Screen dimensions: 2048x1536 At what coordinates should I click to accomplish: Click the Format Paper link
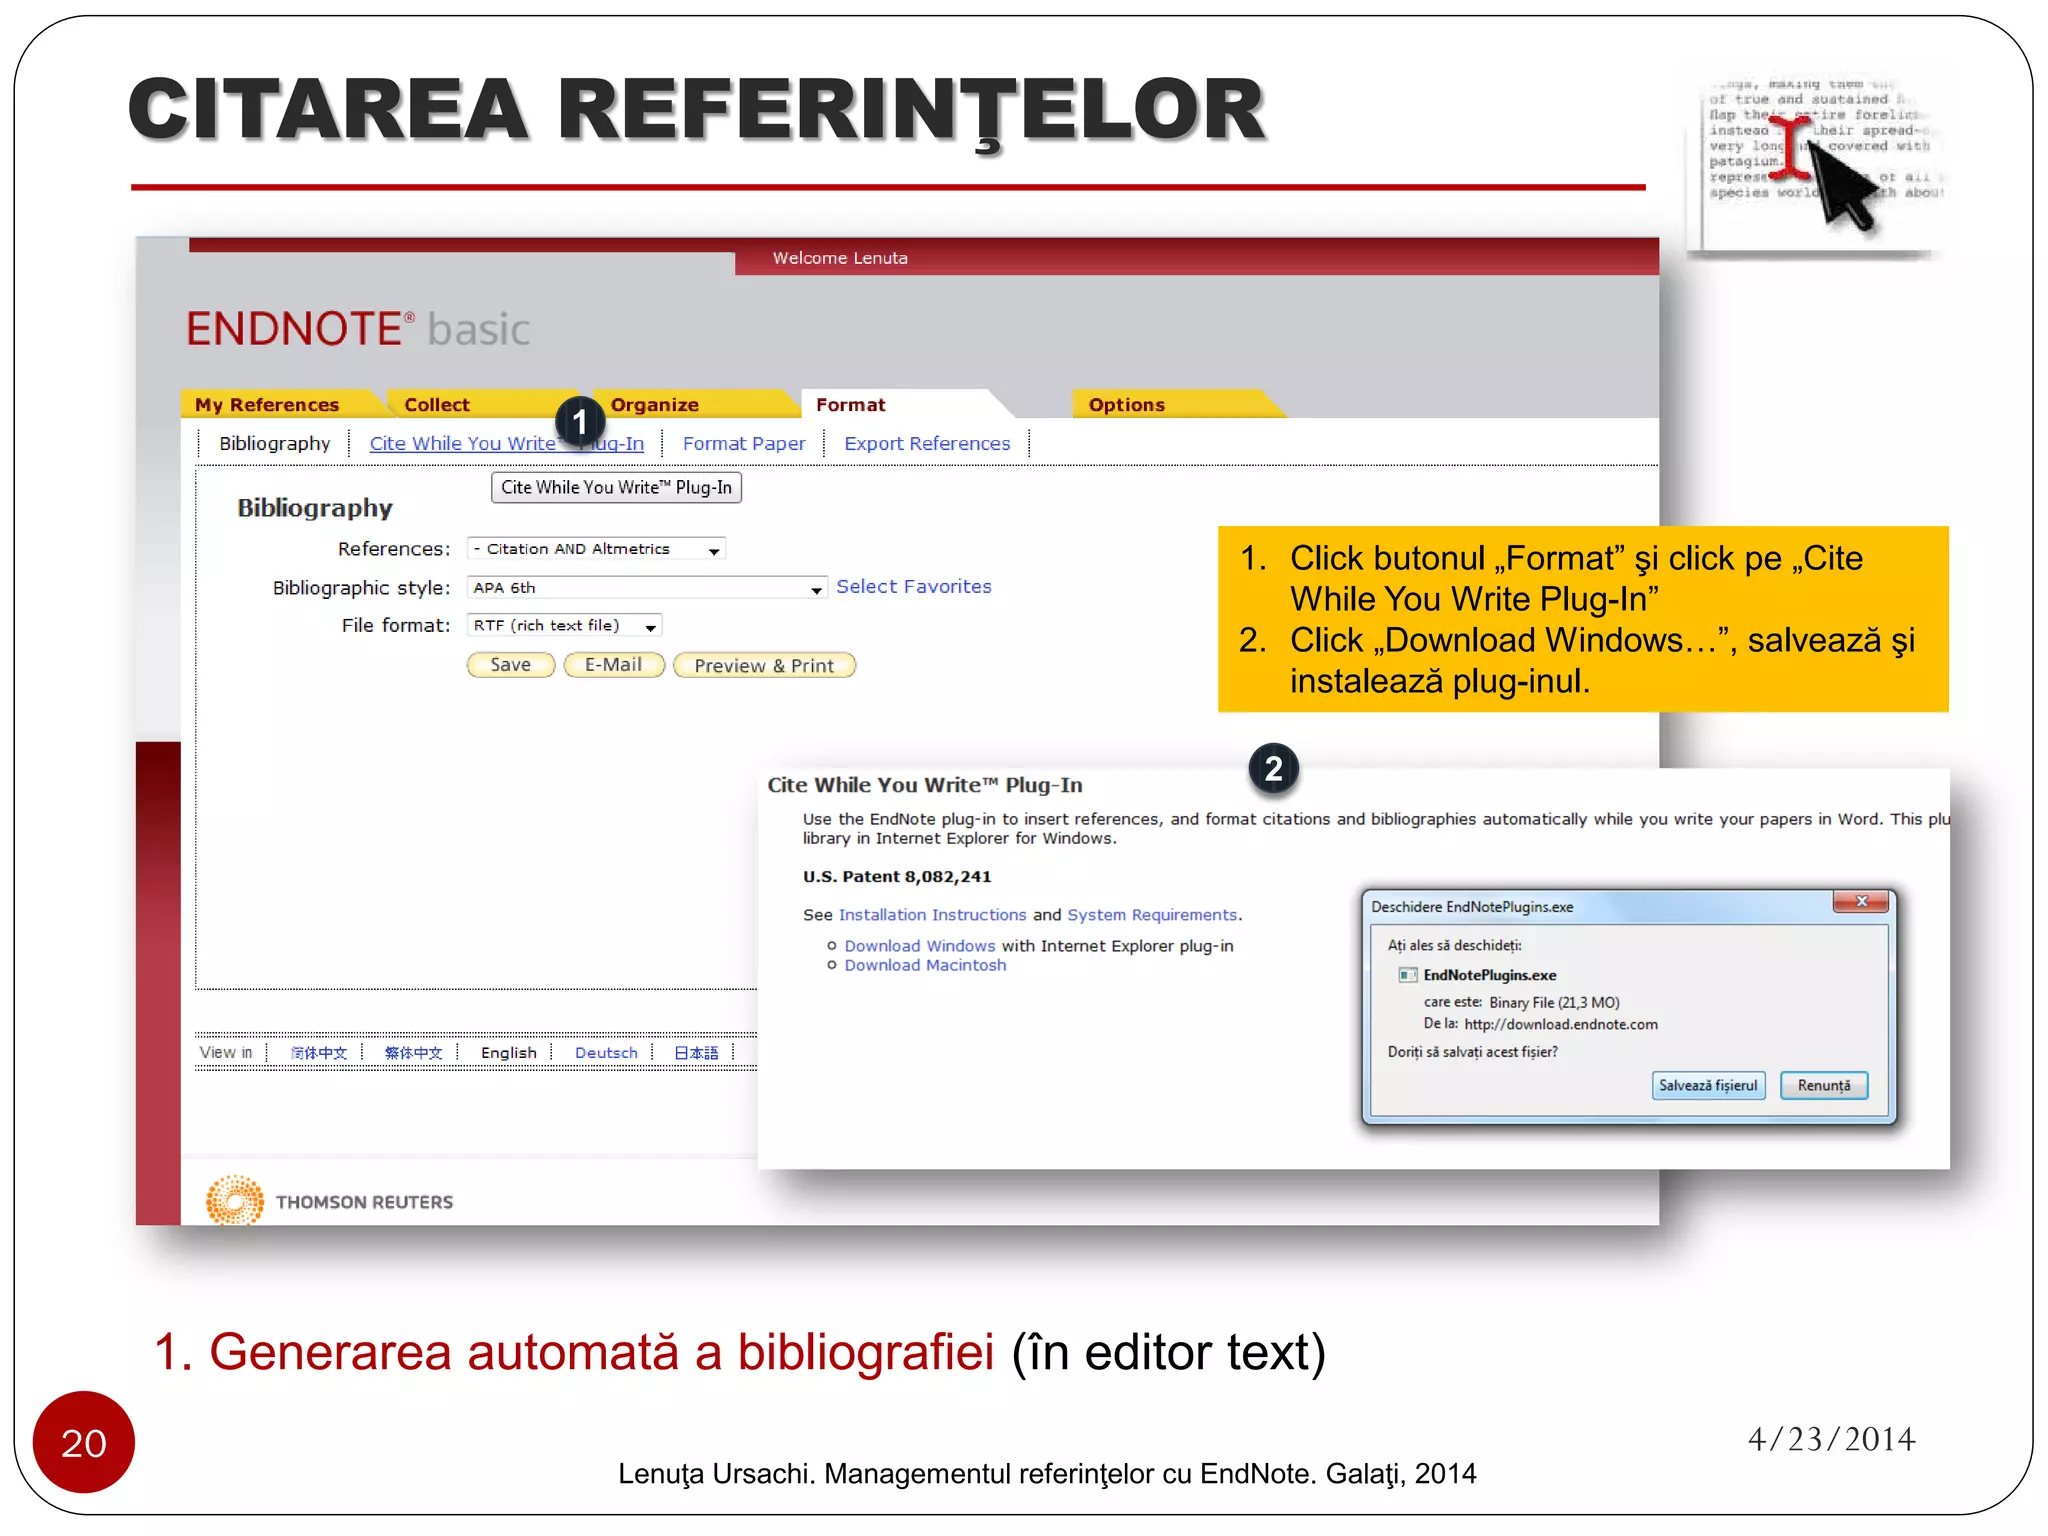pos(743,444)
